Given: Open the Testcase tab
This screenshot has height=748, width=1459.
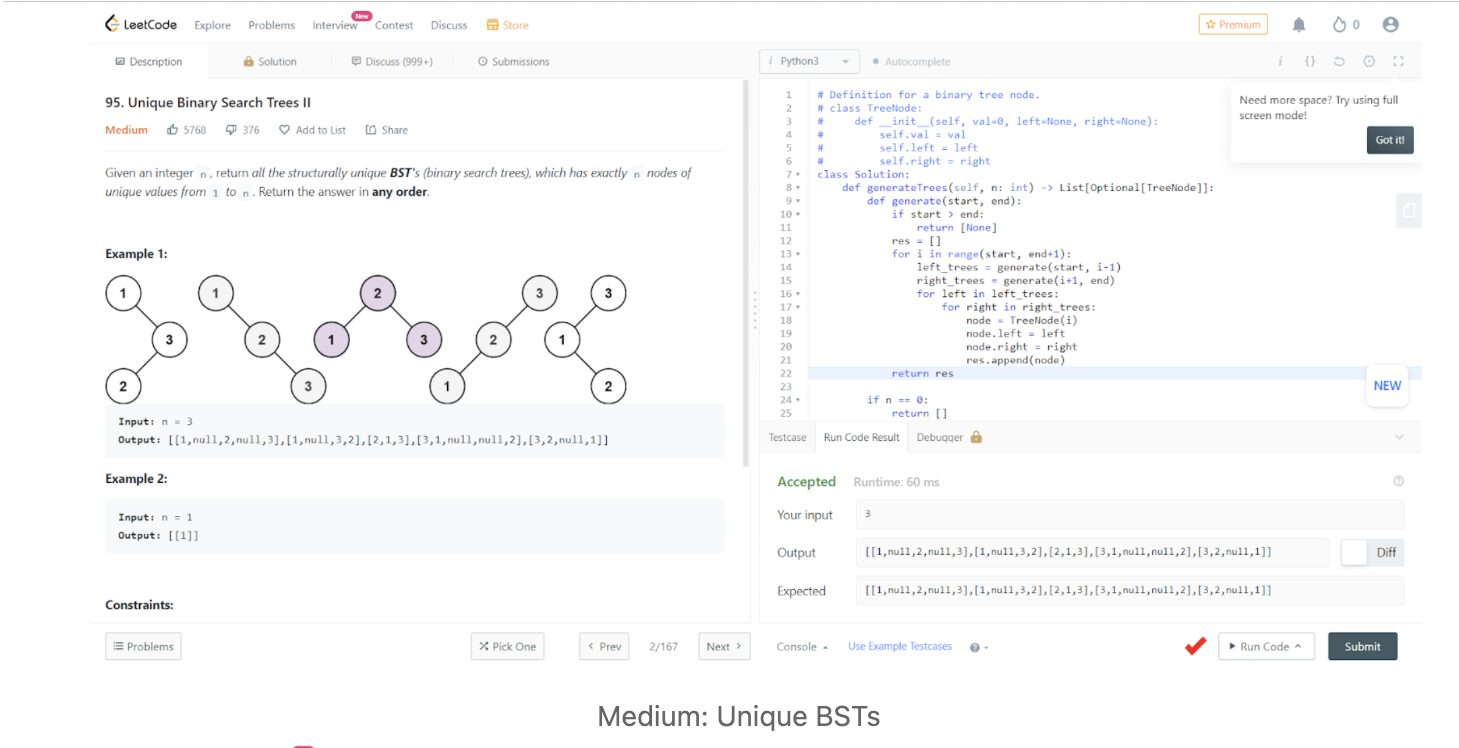Looking at the screenshot, I should tap(788, 437).
